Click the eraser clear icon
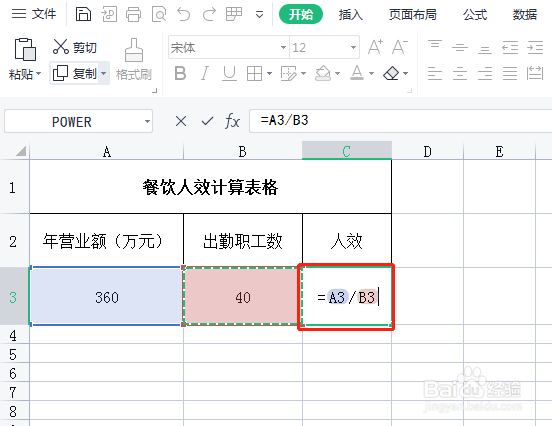 click(x=391, y=74)
